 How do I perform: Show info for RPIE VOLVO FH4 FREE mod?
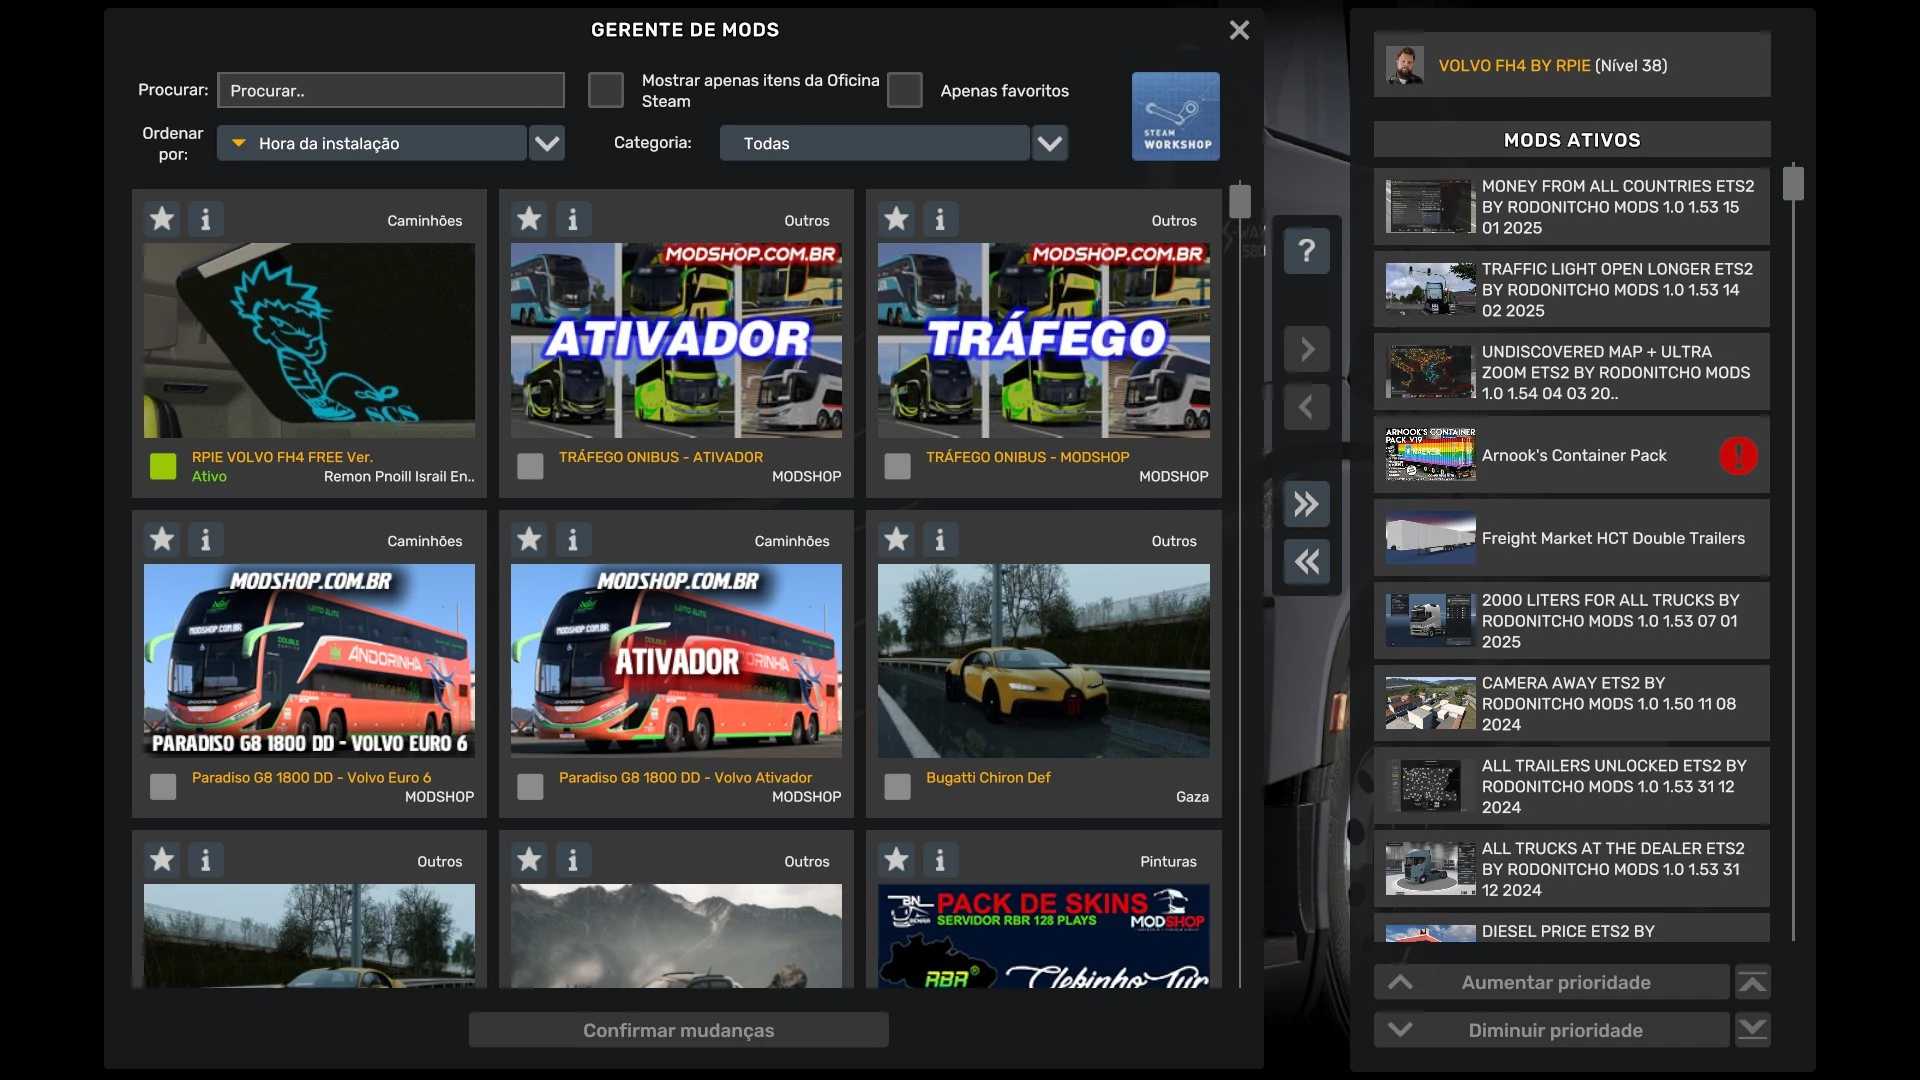[206, 219]
